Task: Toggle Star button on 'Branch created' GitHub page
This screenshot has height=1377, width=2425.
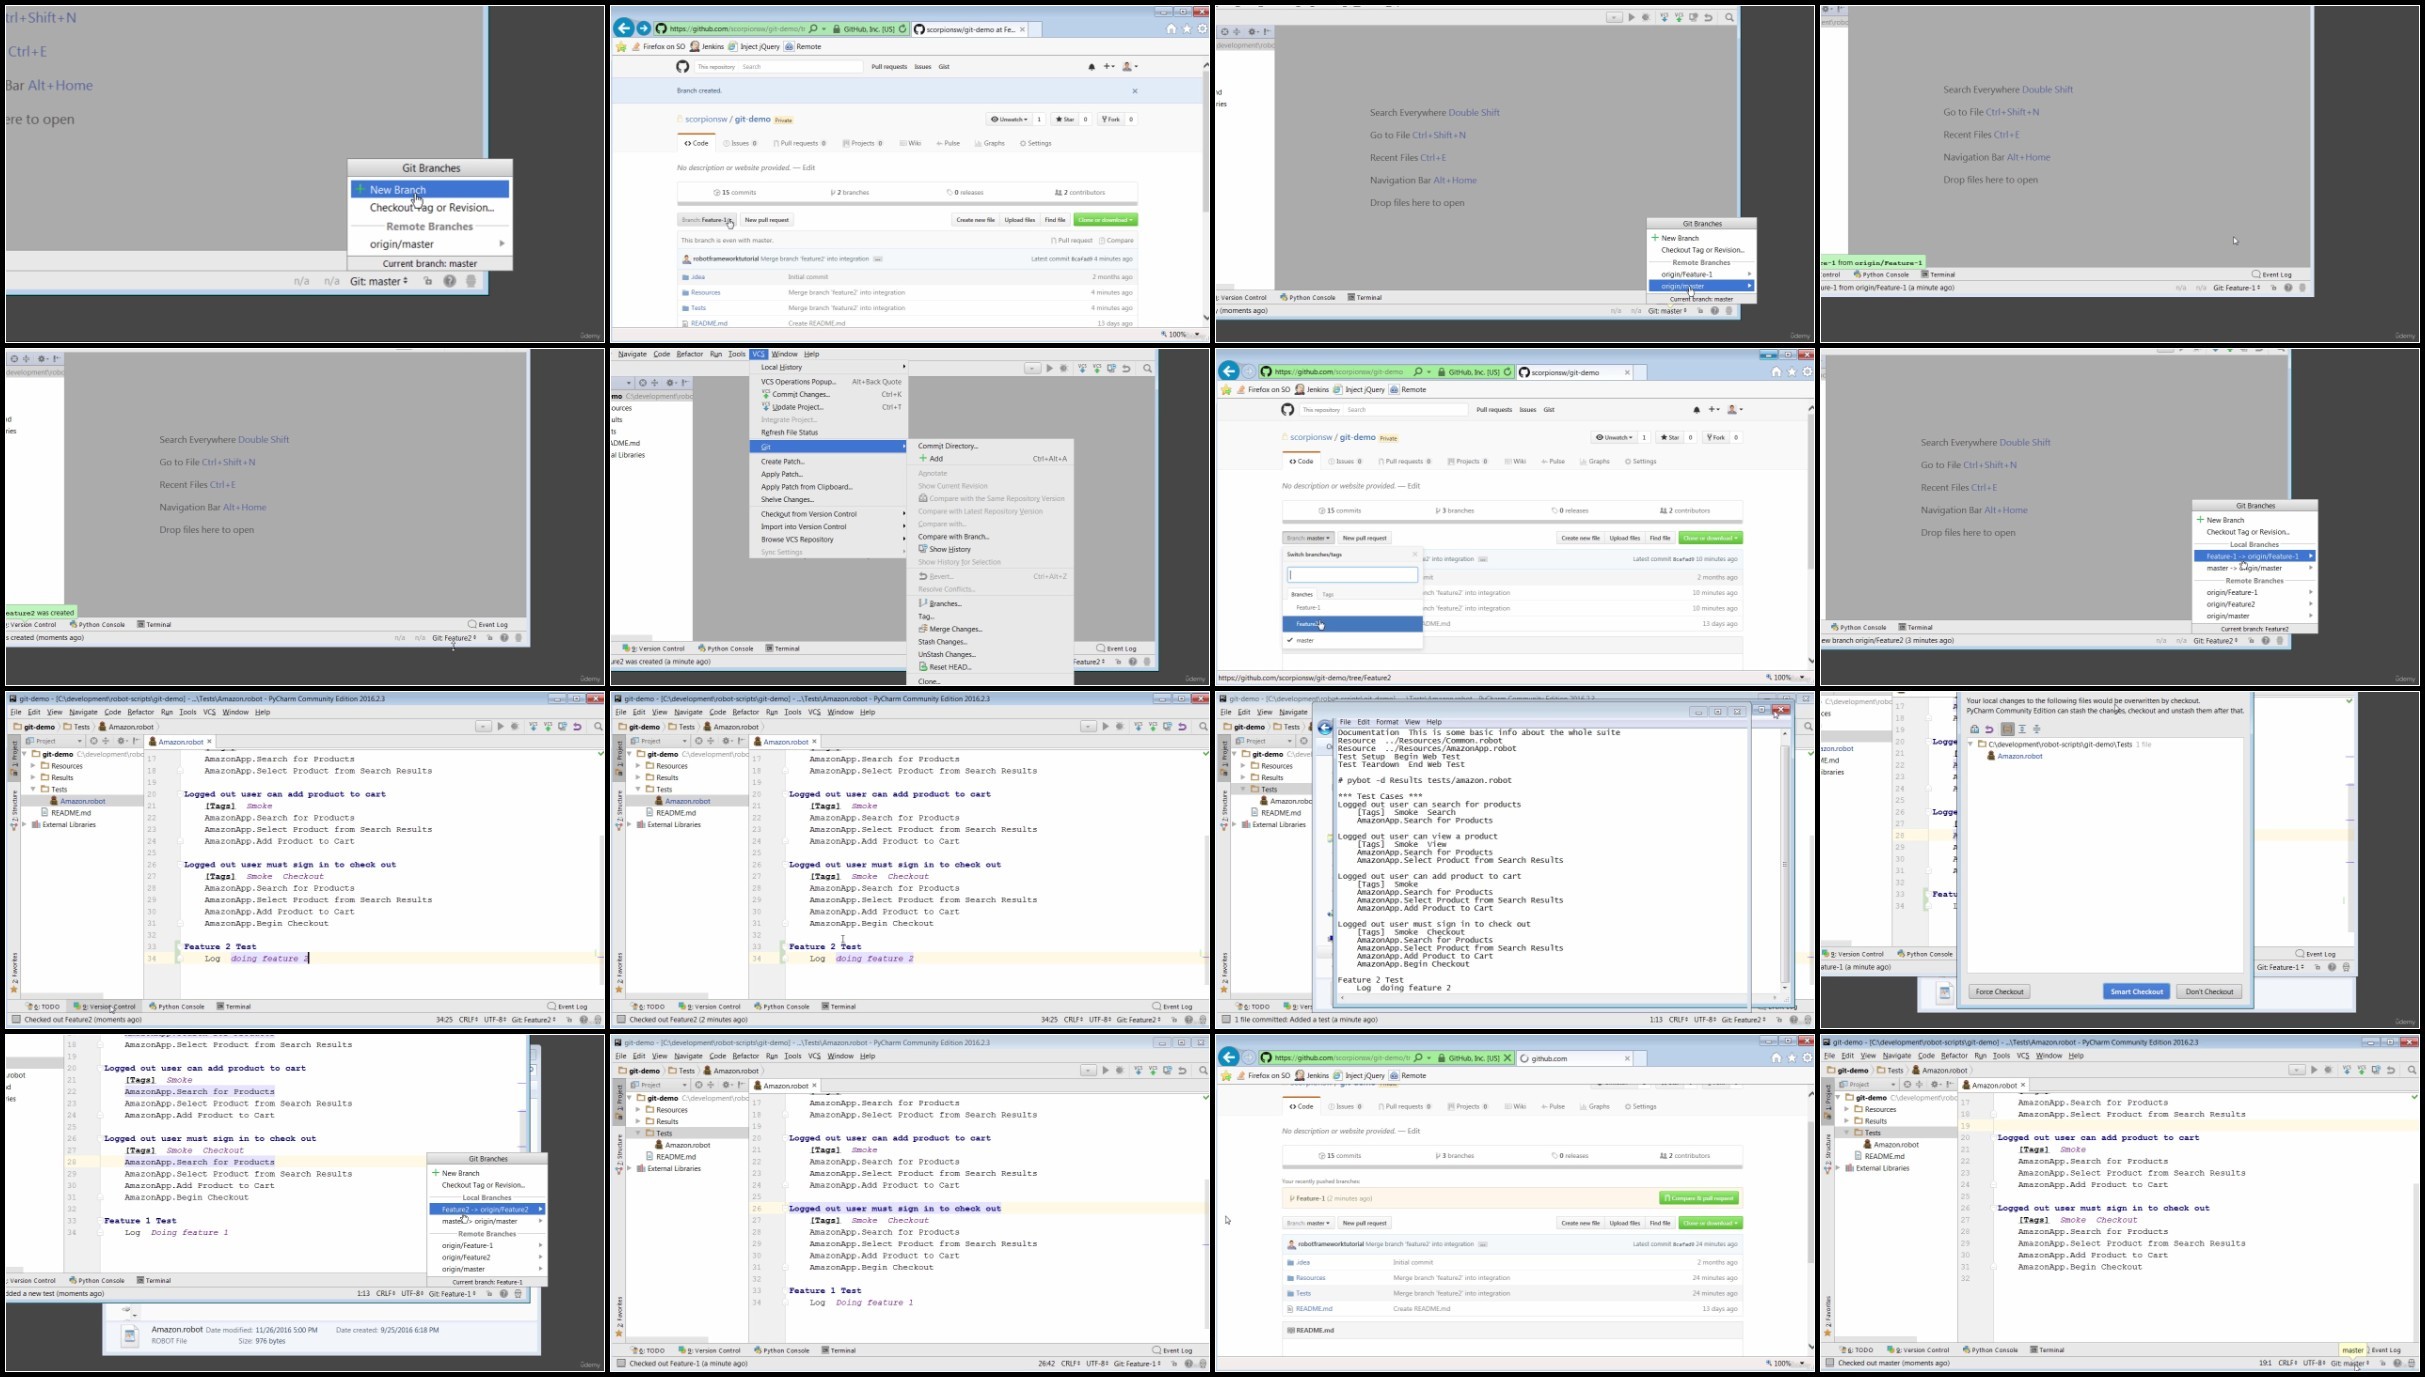Action: 1064,119
